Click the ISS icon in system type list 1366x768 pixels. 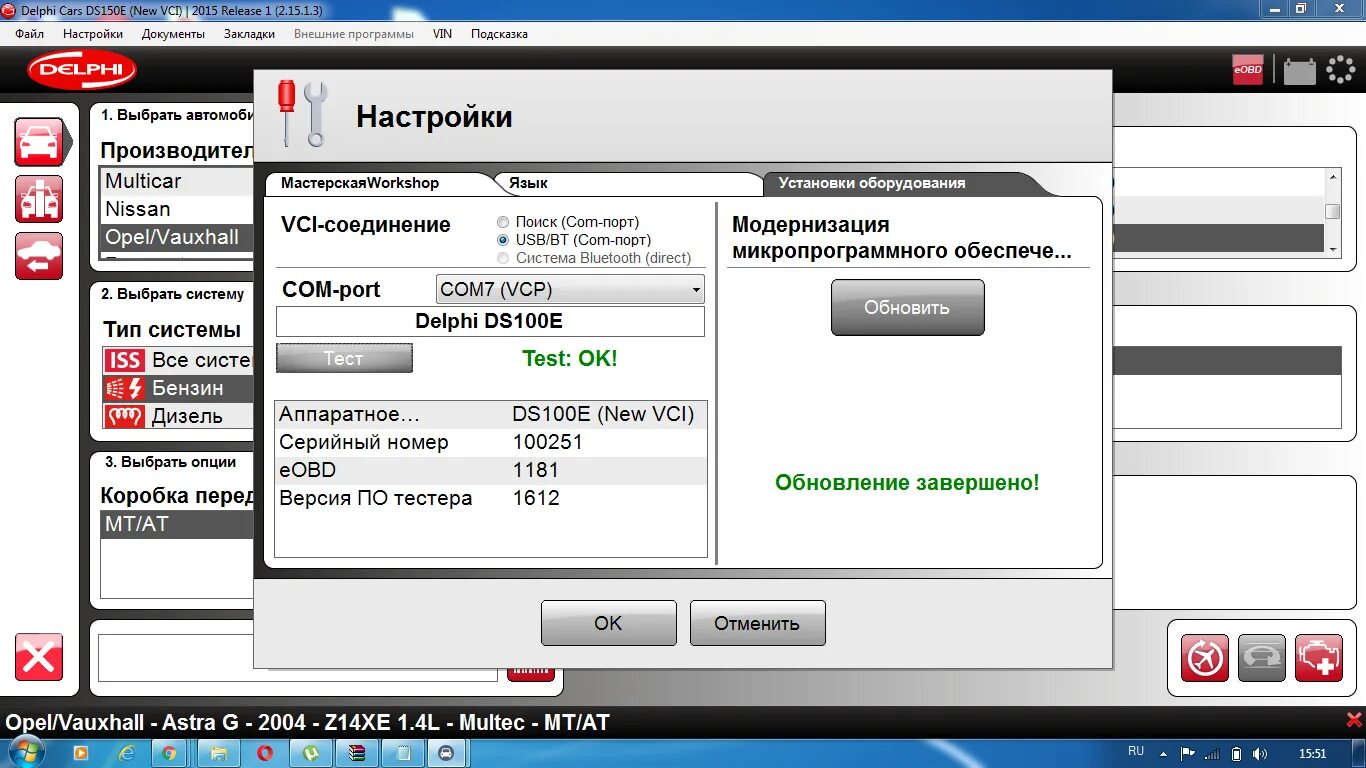point(125,360)
